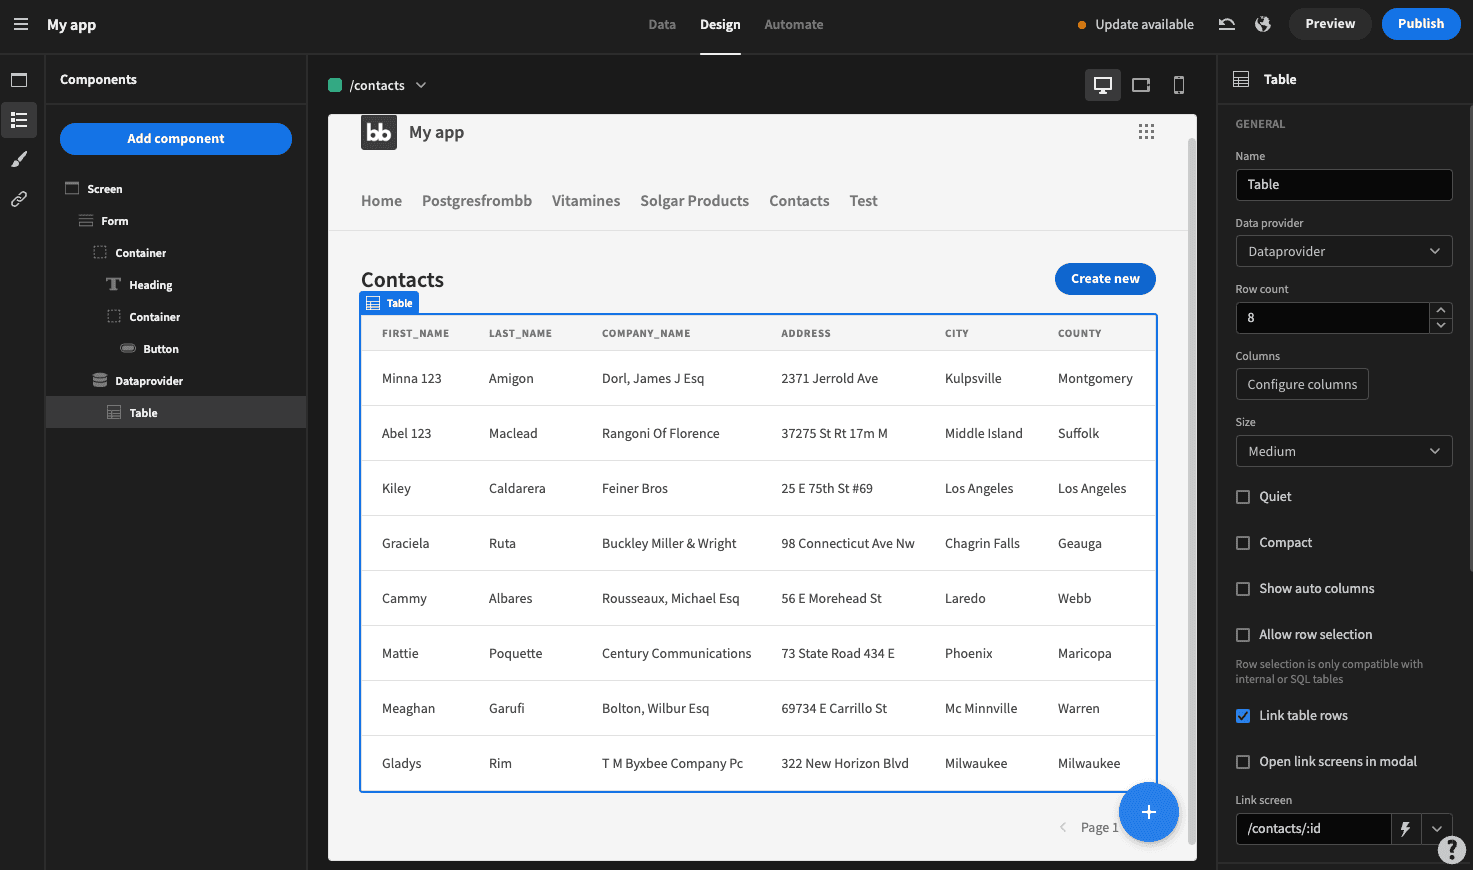Switch to the Automate tab
The image size is (1473, 870).
794,24
